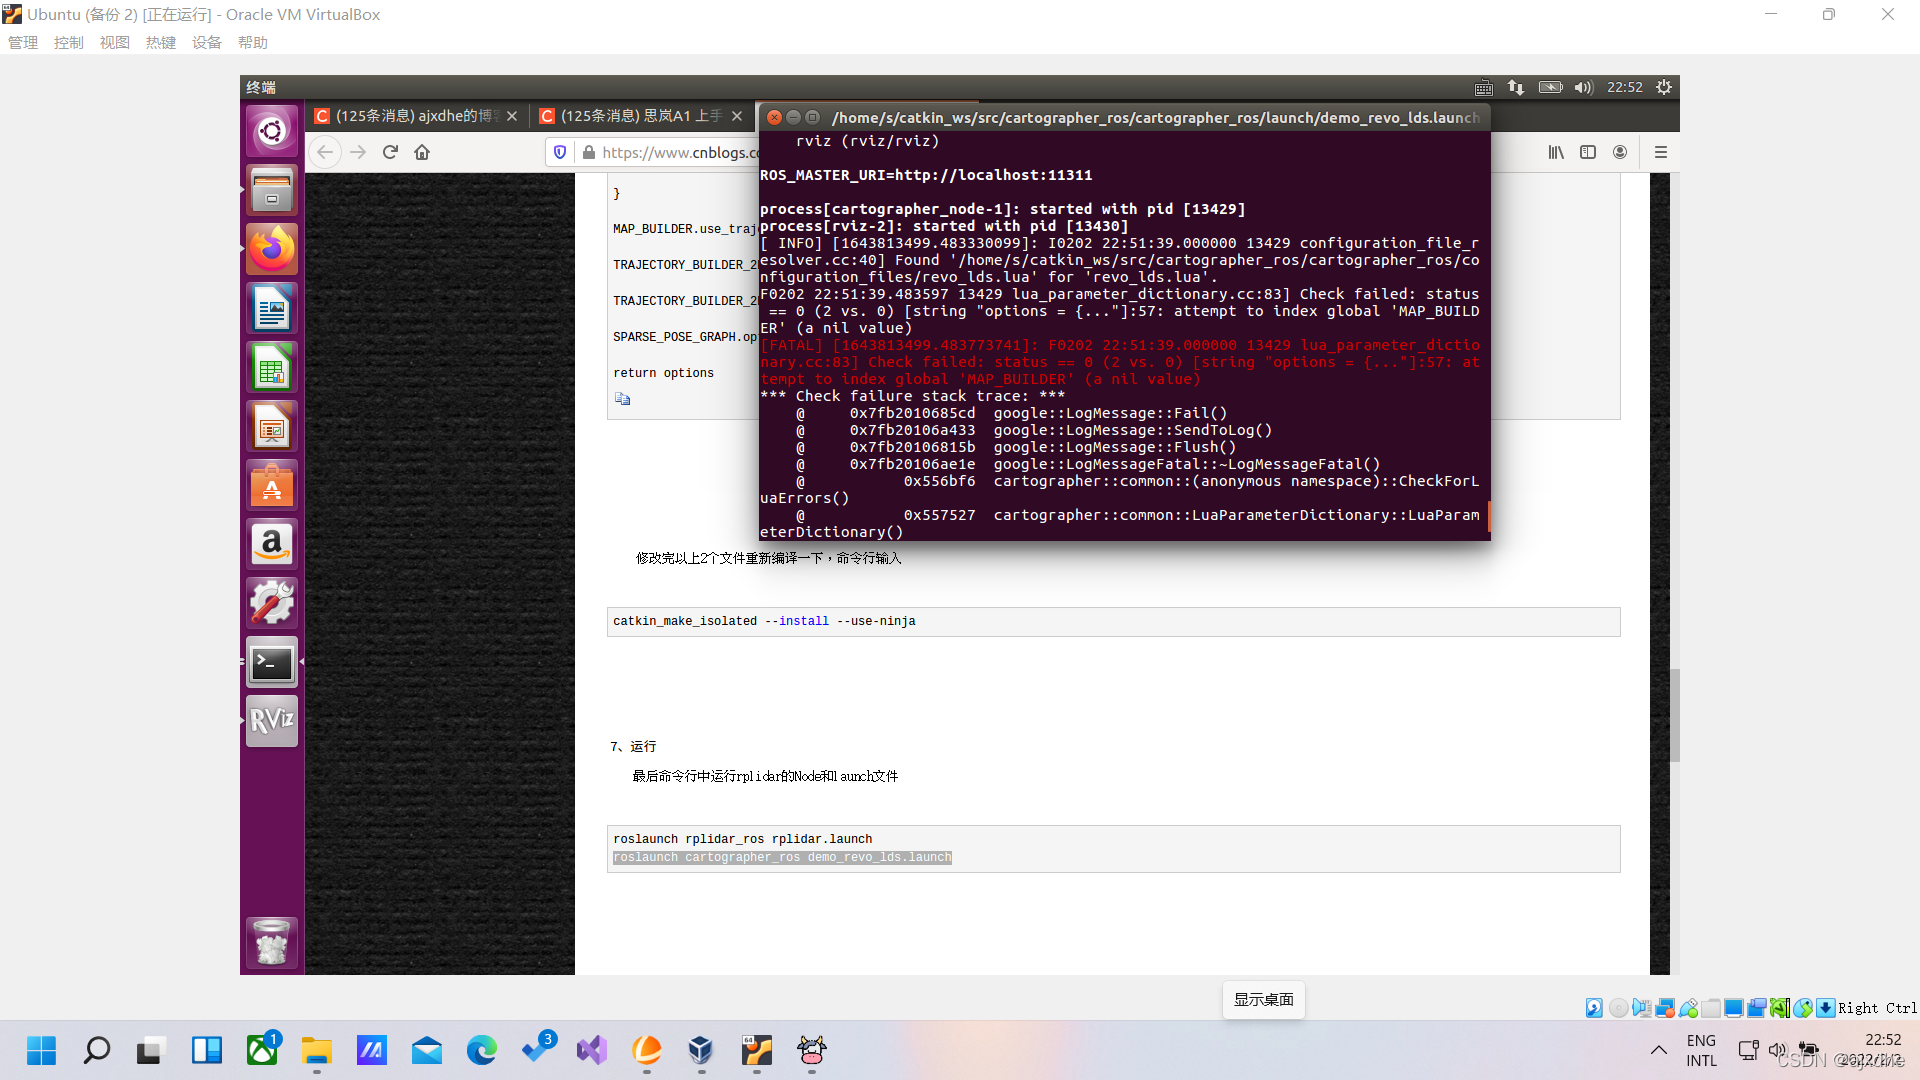Toggle Firefox sidebar view
The height and width of the screenshot is (1080, 1920).
(x=1588, y=152)
